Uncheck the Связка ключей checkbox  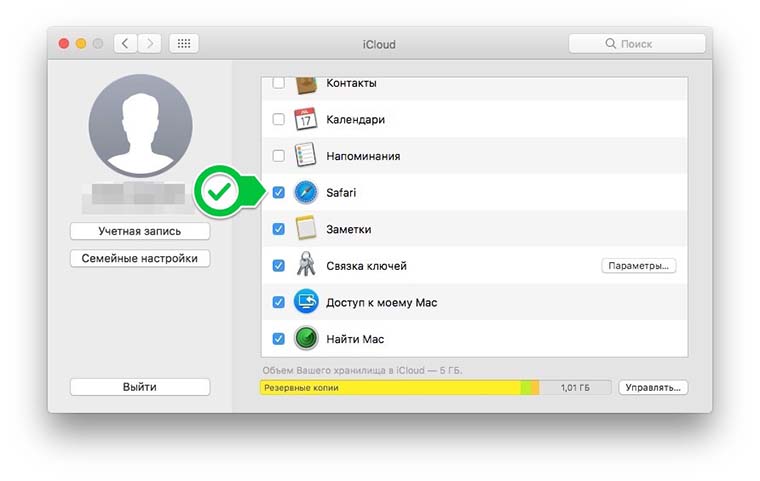point(278,266)
